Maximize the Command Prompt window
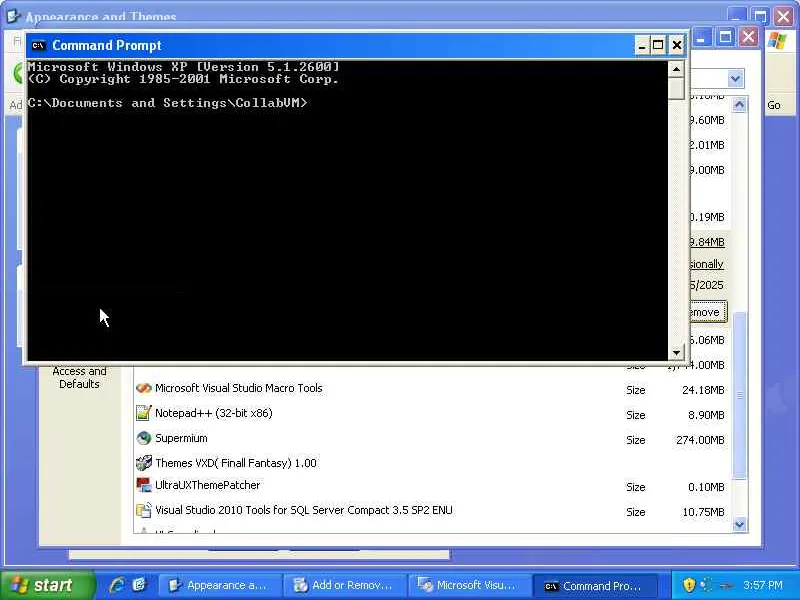 coord(658,46)
